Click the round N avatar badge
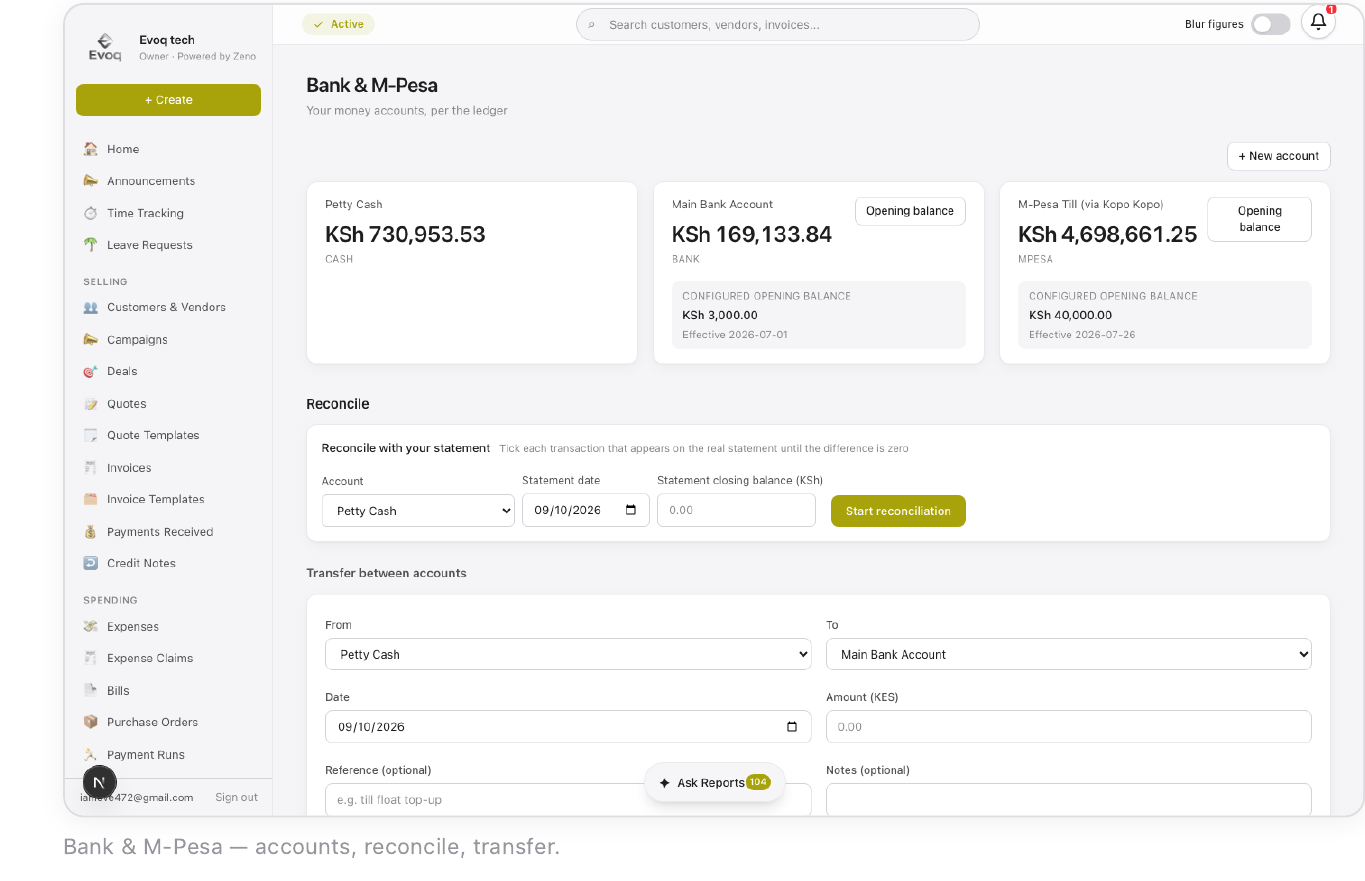 (99, 783)
